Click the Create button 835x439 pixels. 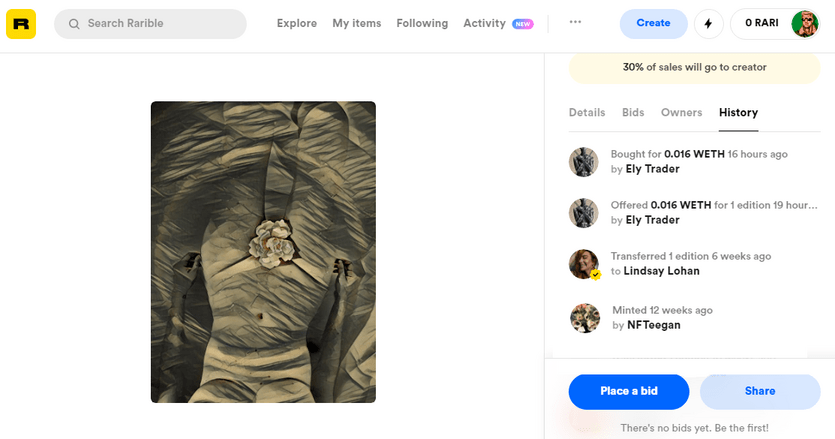pos(653,23)
